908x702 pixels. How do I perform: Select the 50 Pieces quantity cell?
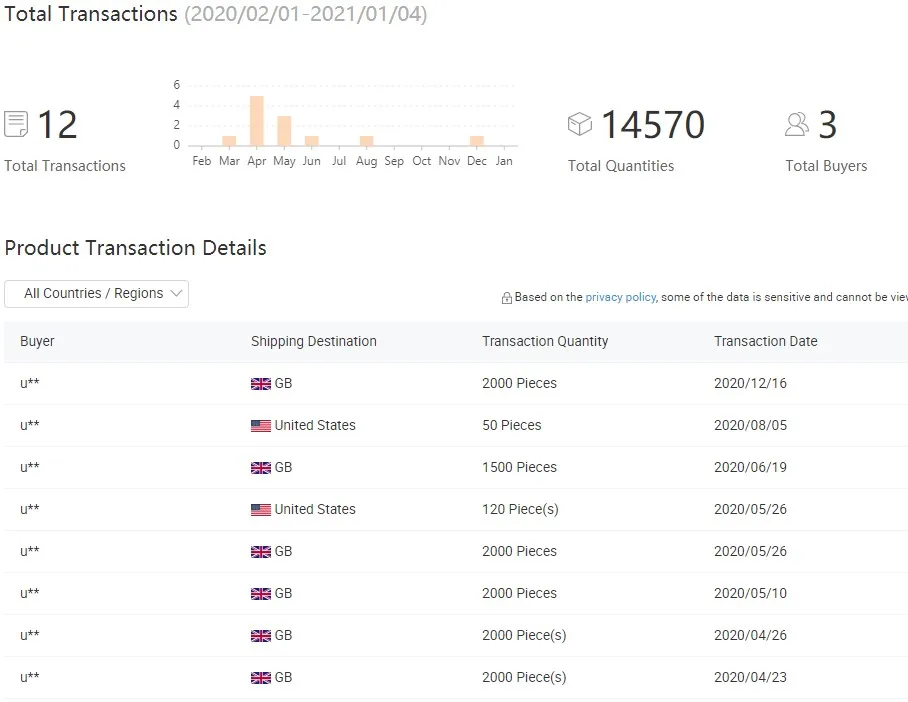[511, 425]
